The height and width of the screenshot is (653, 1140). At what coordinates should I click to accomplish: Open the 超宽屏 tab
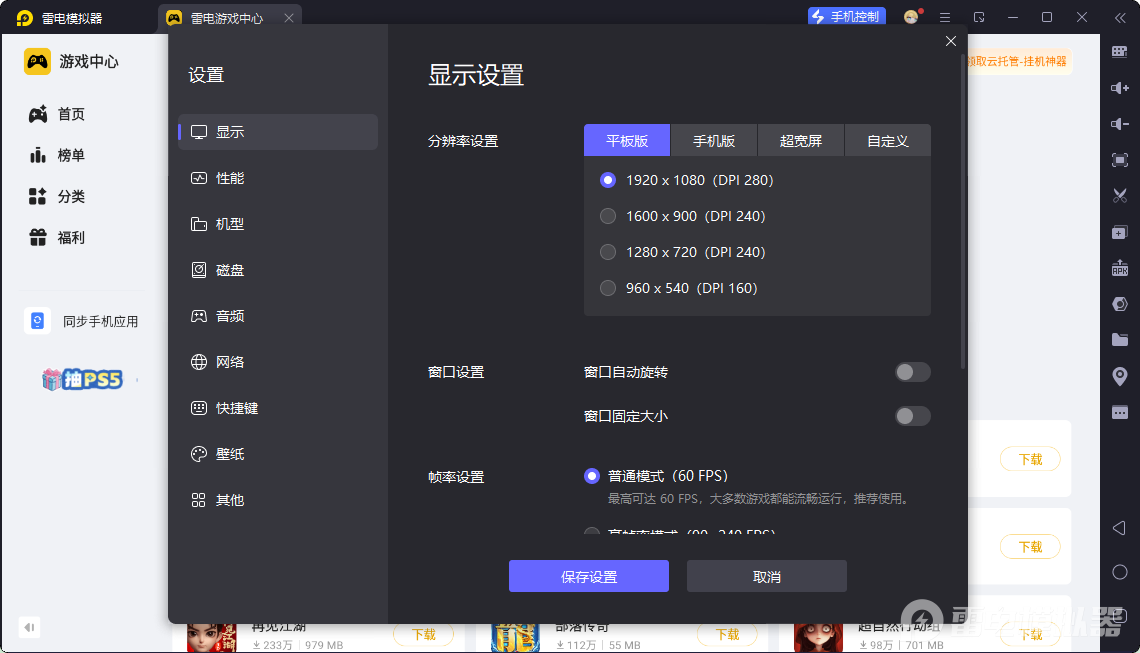tap(801, 140)
